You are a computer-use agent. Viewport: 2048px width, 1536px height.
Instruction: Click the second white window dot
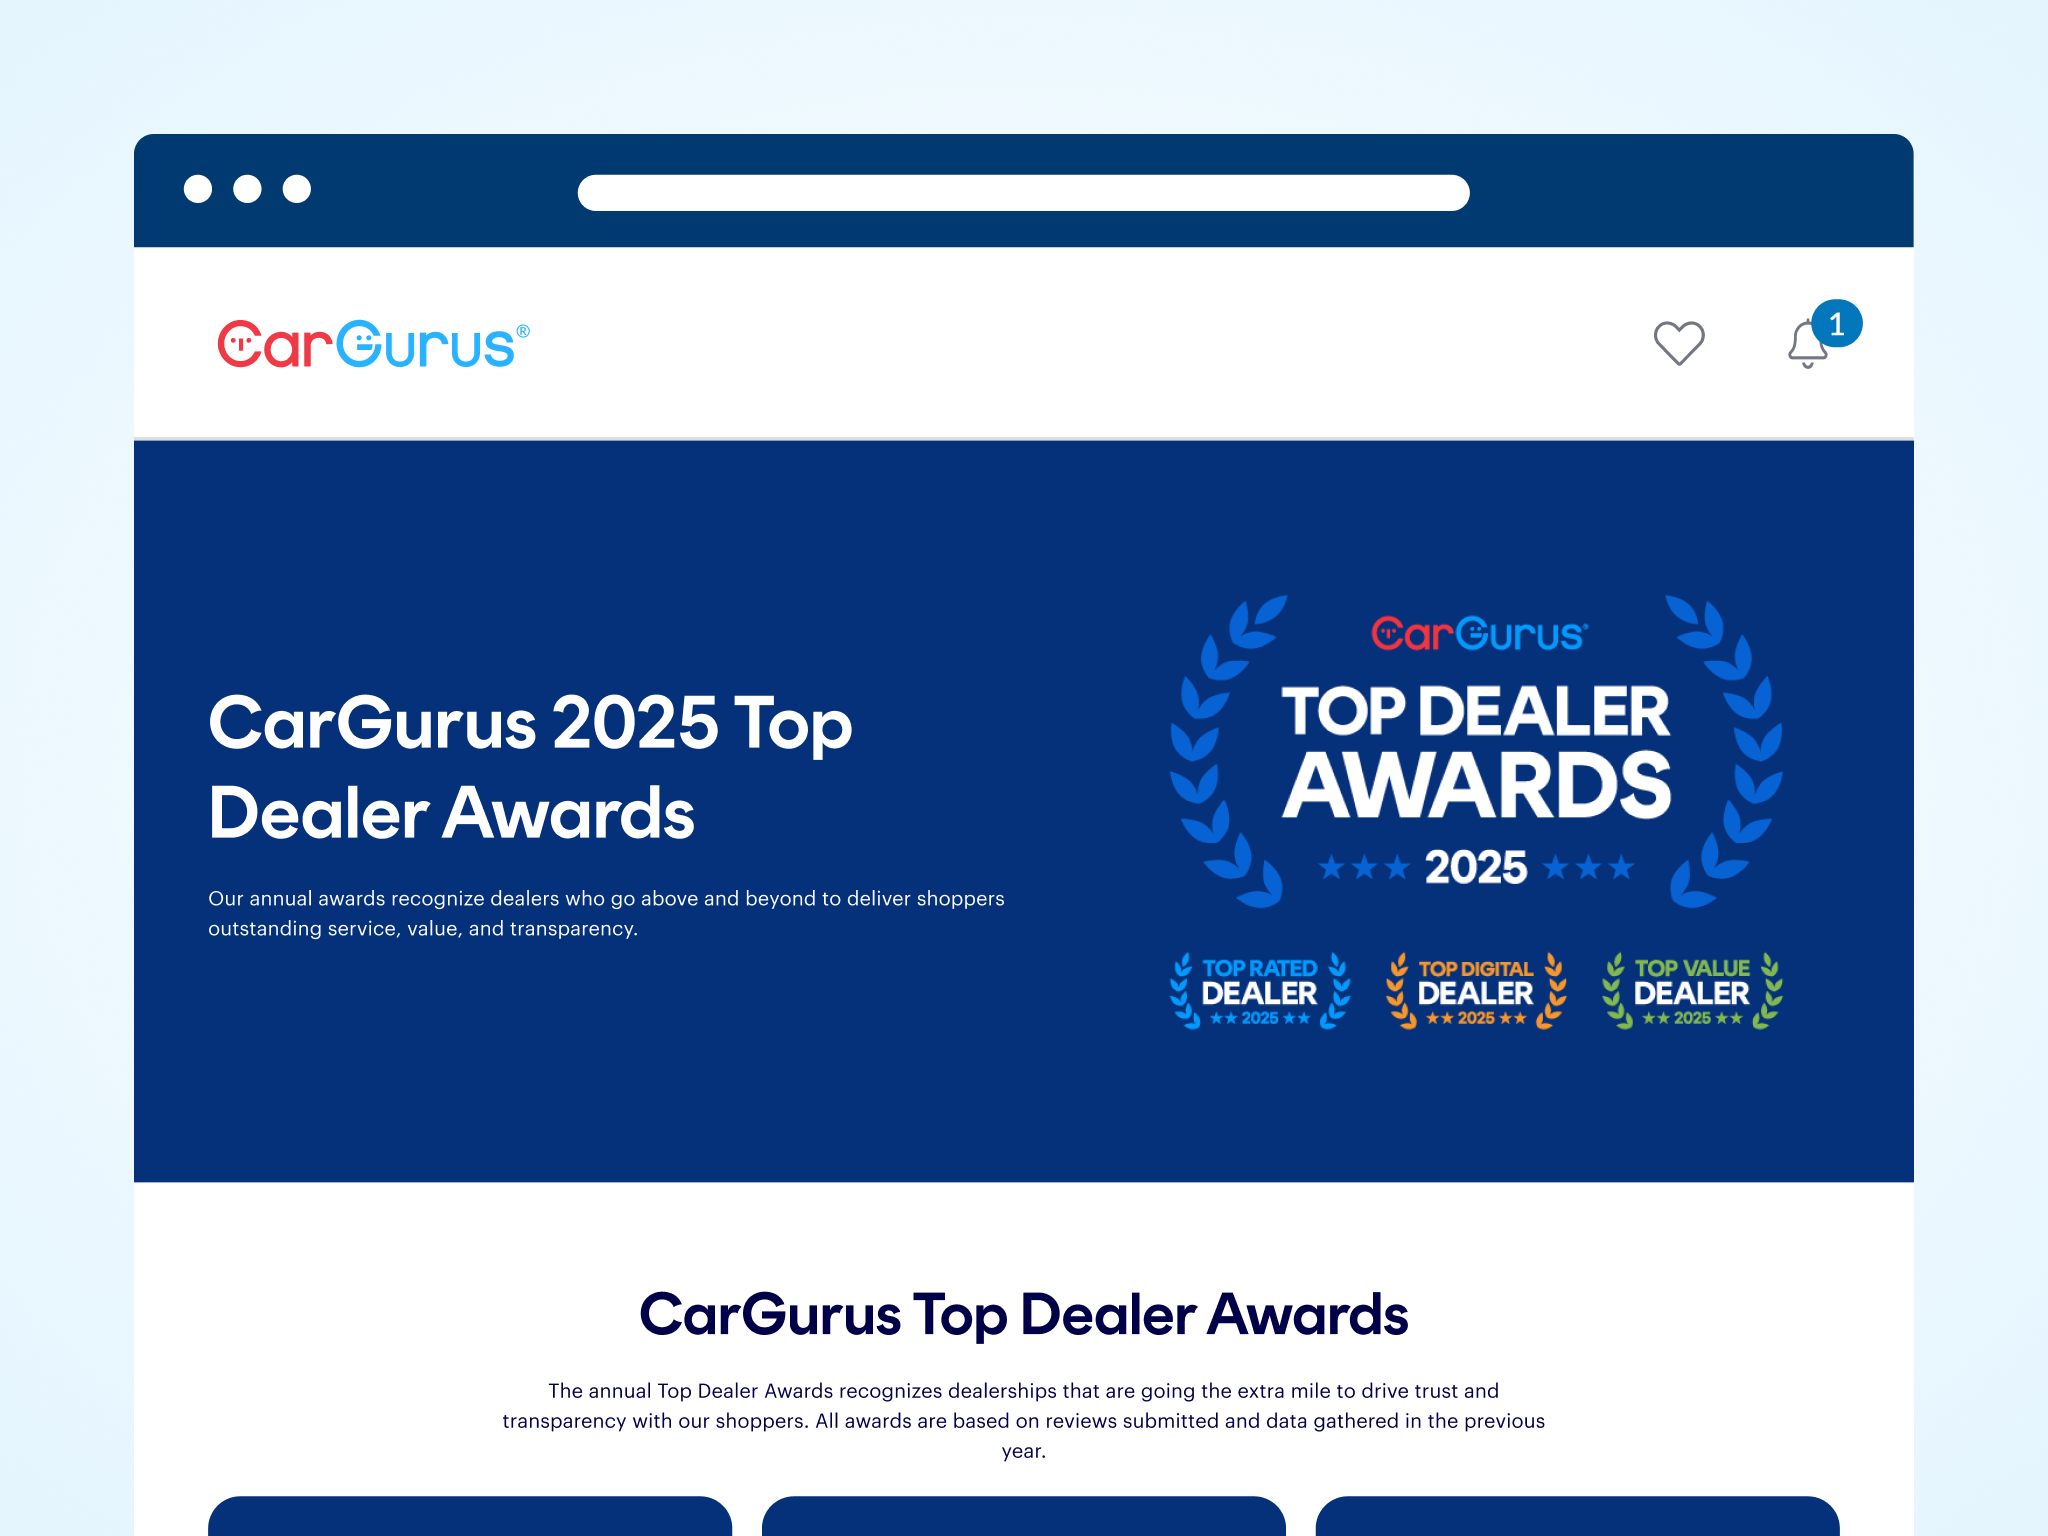pos(247,189)
